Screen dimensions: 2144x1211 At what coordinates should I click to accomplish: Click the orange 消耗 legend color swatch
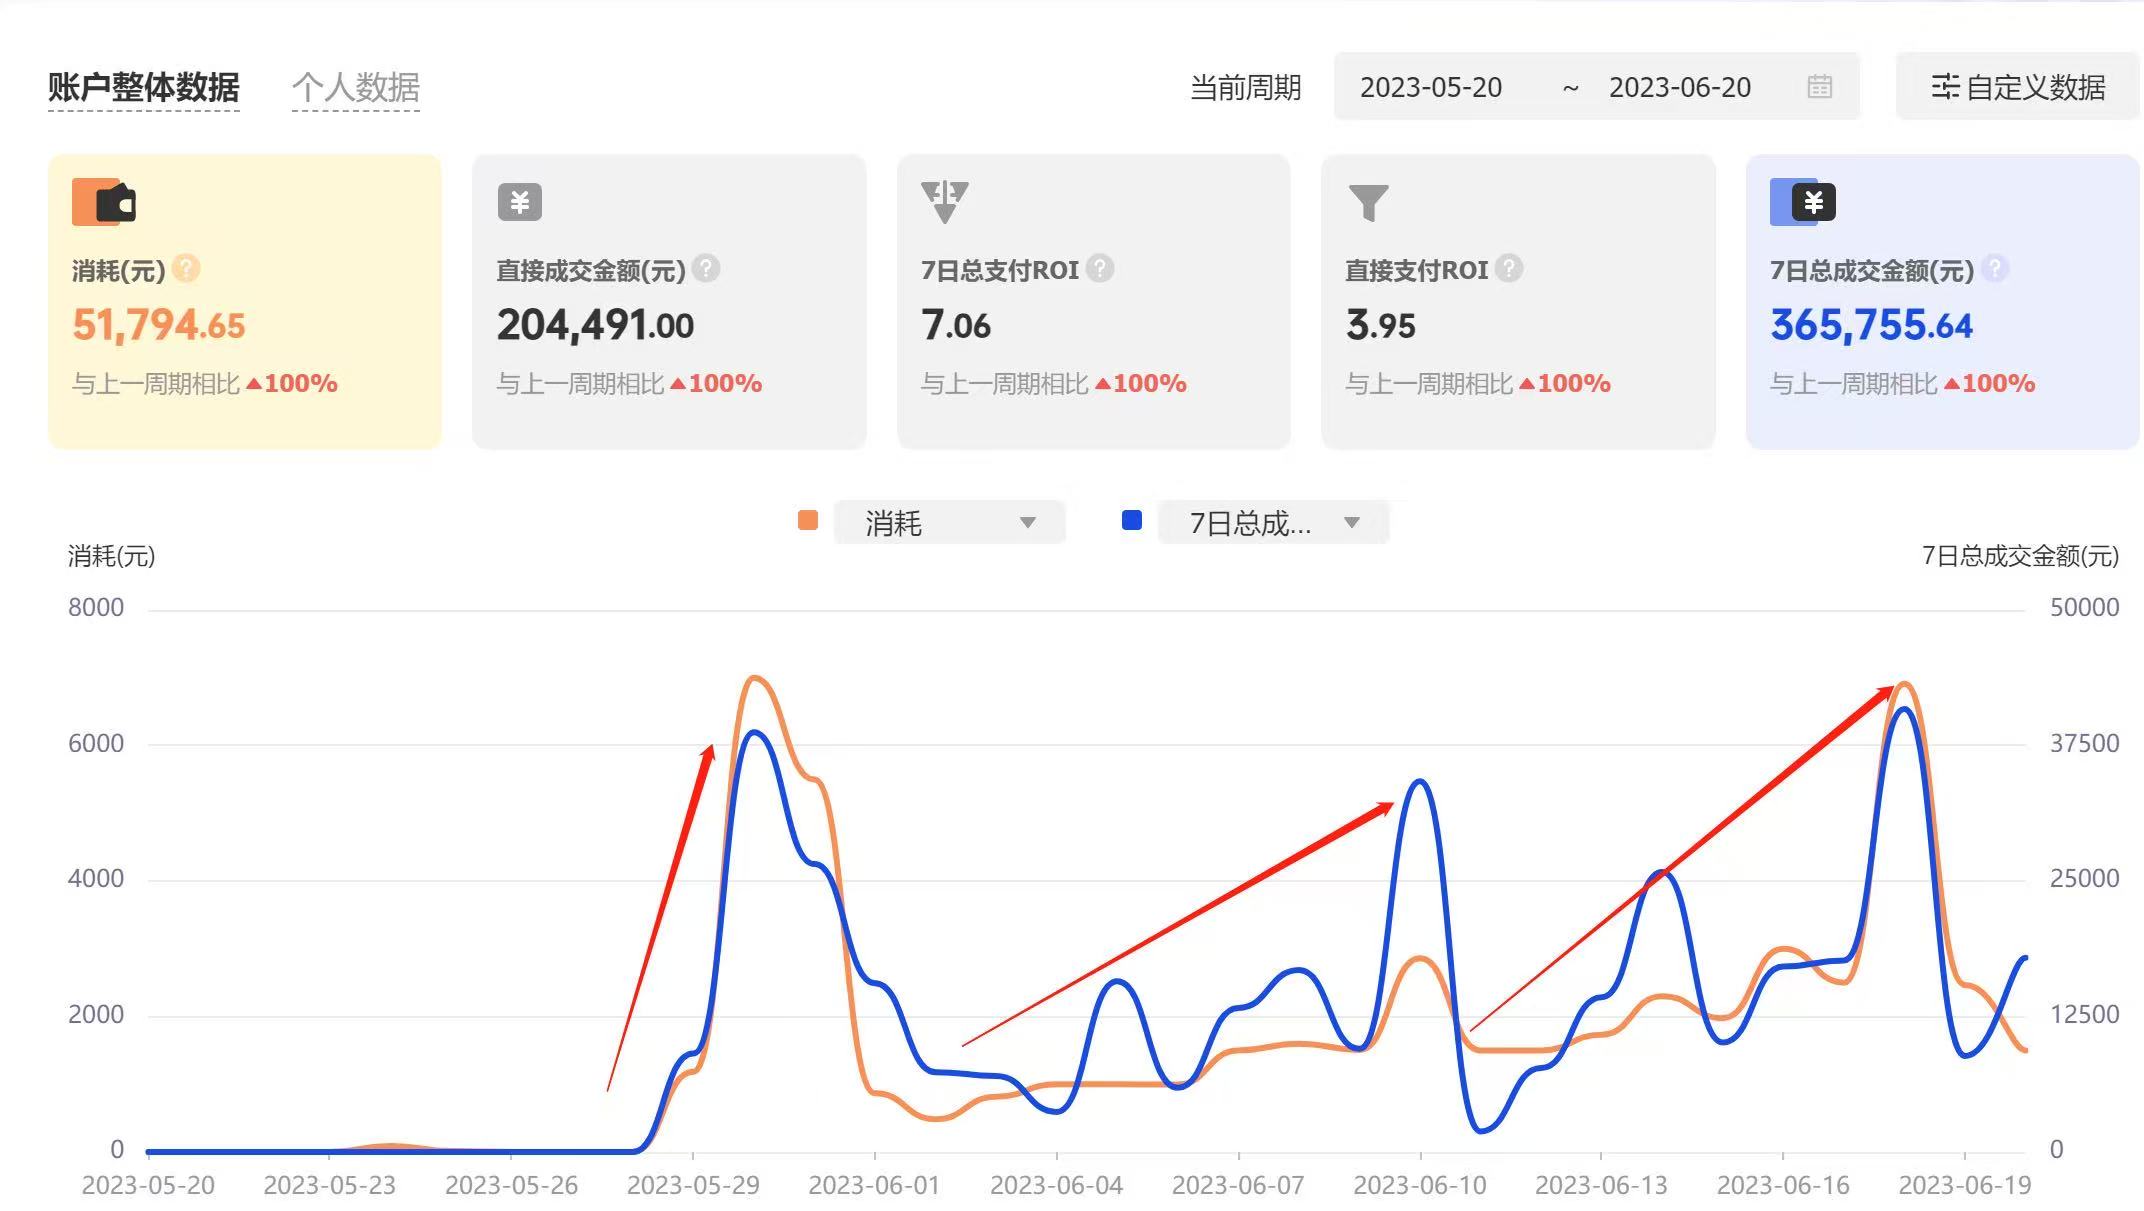pyautogui.click(x=808, y=520)
